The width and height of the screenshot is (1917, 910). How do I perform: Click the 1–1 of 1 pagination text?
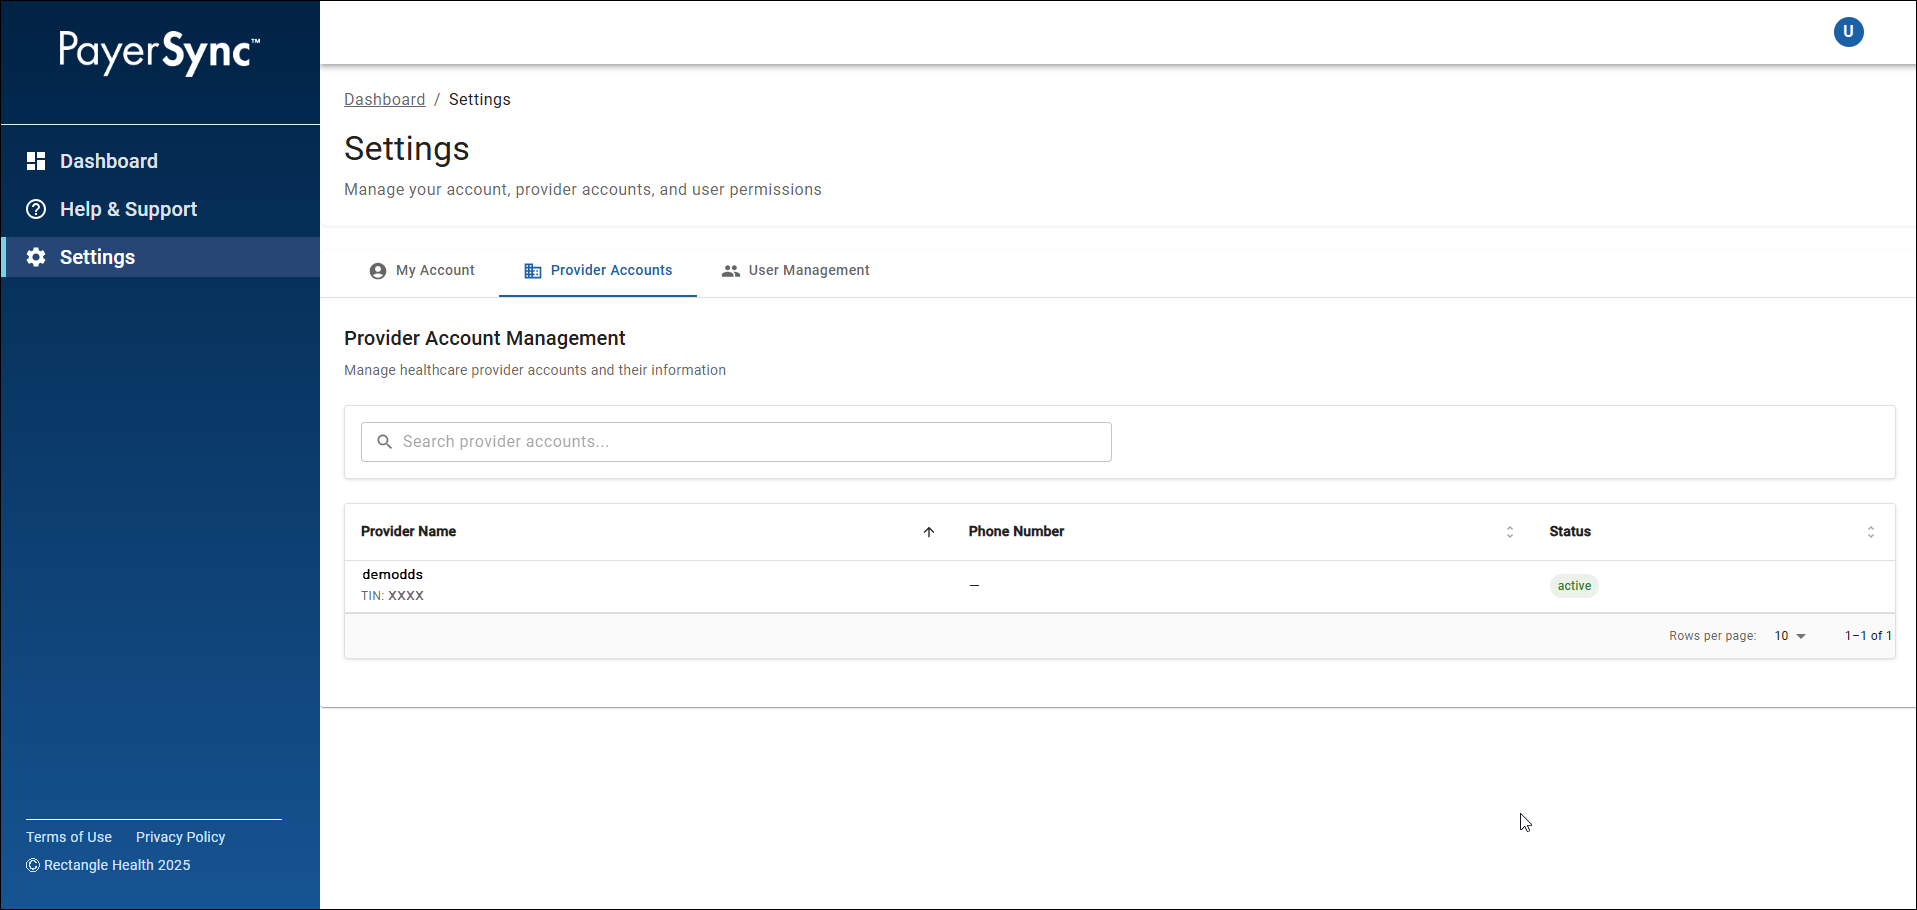click(x=1868, y=636)
